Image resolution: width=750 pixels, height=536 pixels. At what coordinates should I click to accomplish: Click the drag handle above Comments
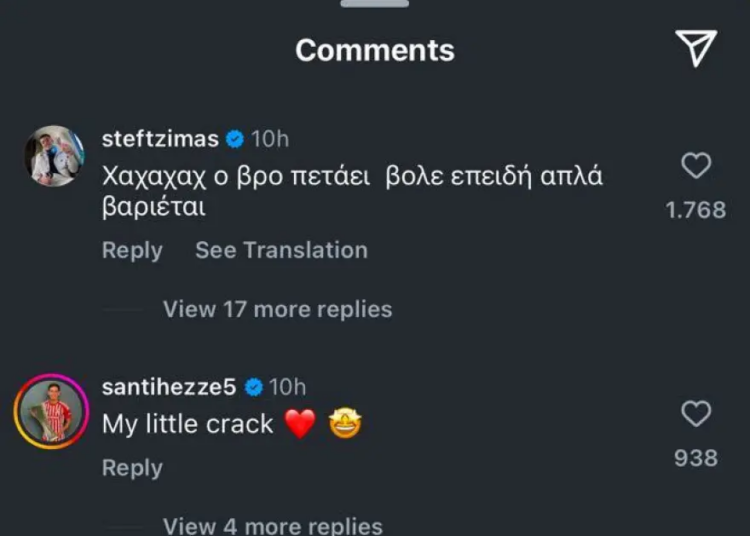(375, 4)
